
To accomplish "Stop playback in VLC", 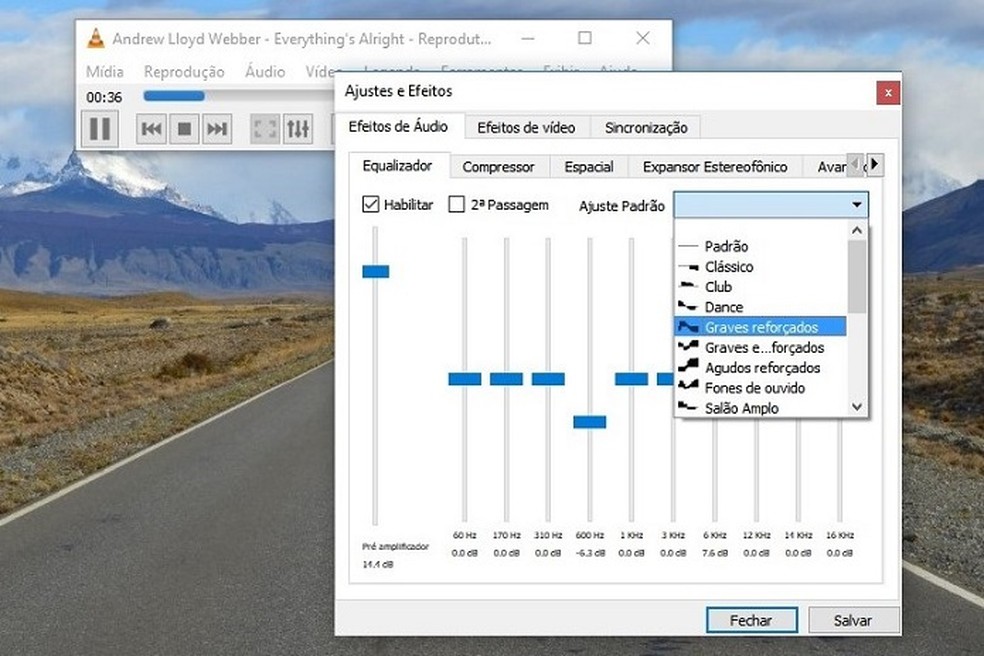I will (182, 128).
